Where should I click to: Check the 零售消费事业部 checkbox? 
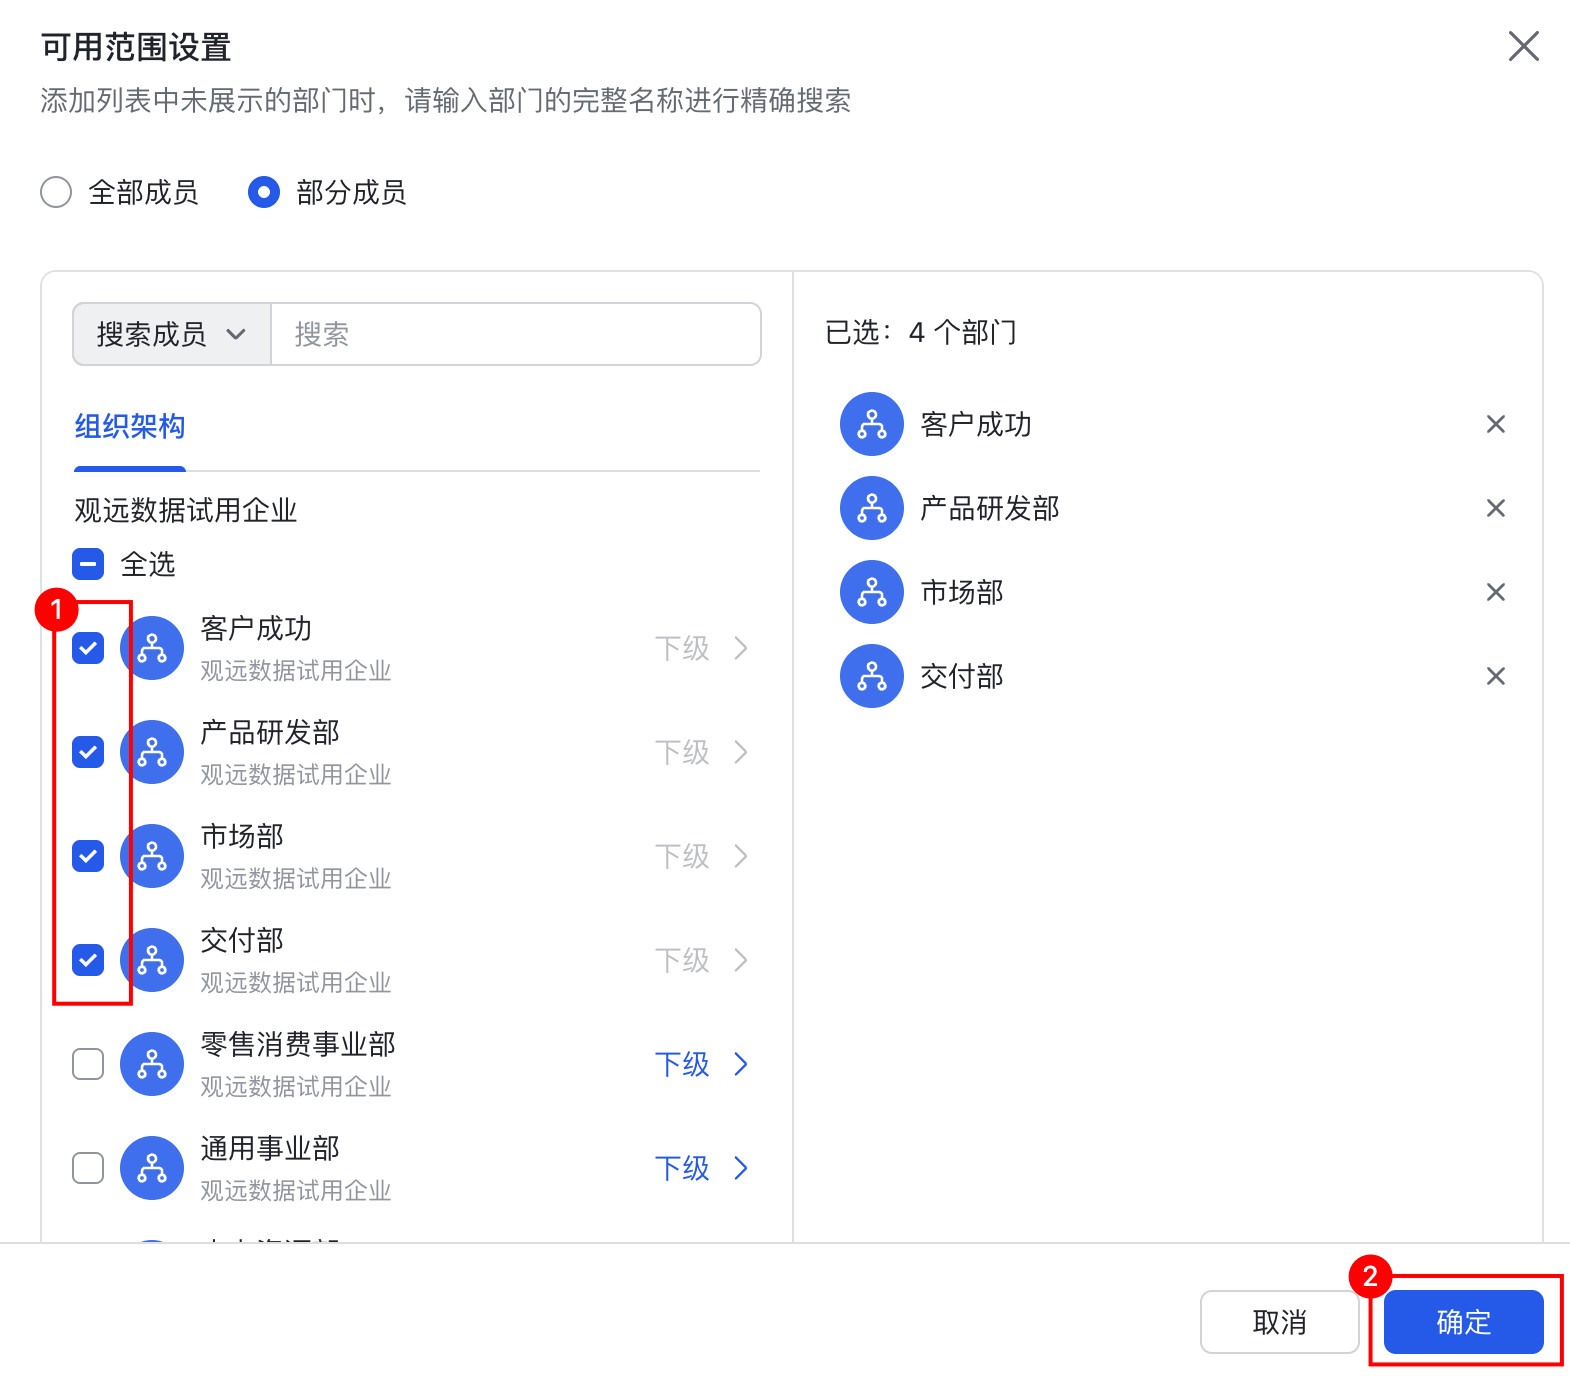88,1064
